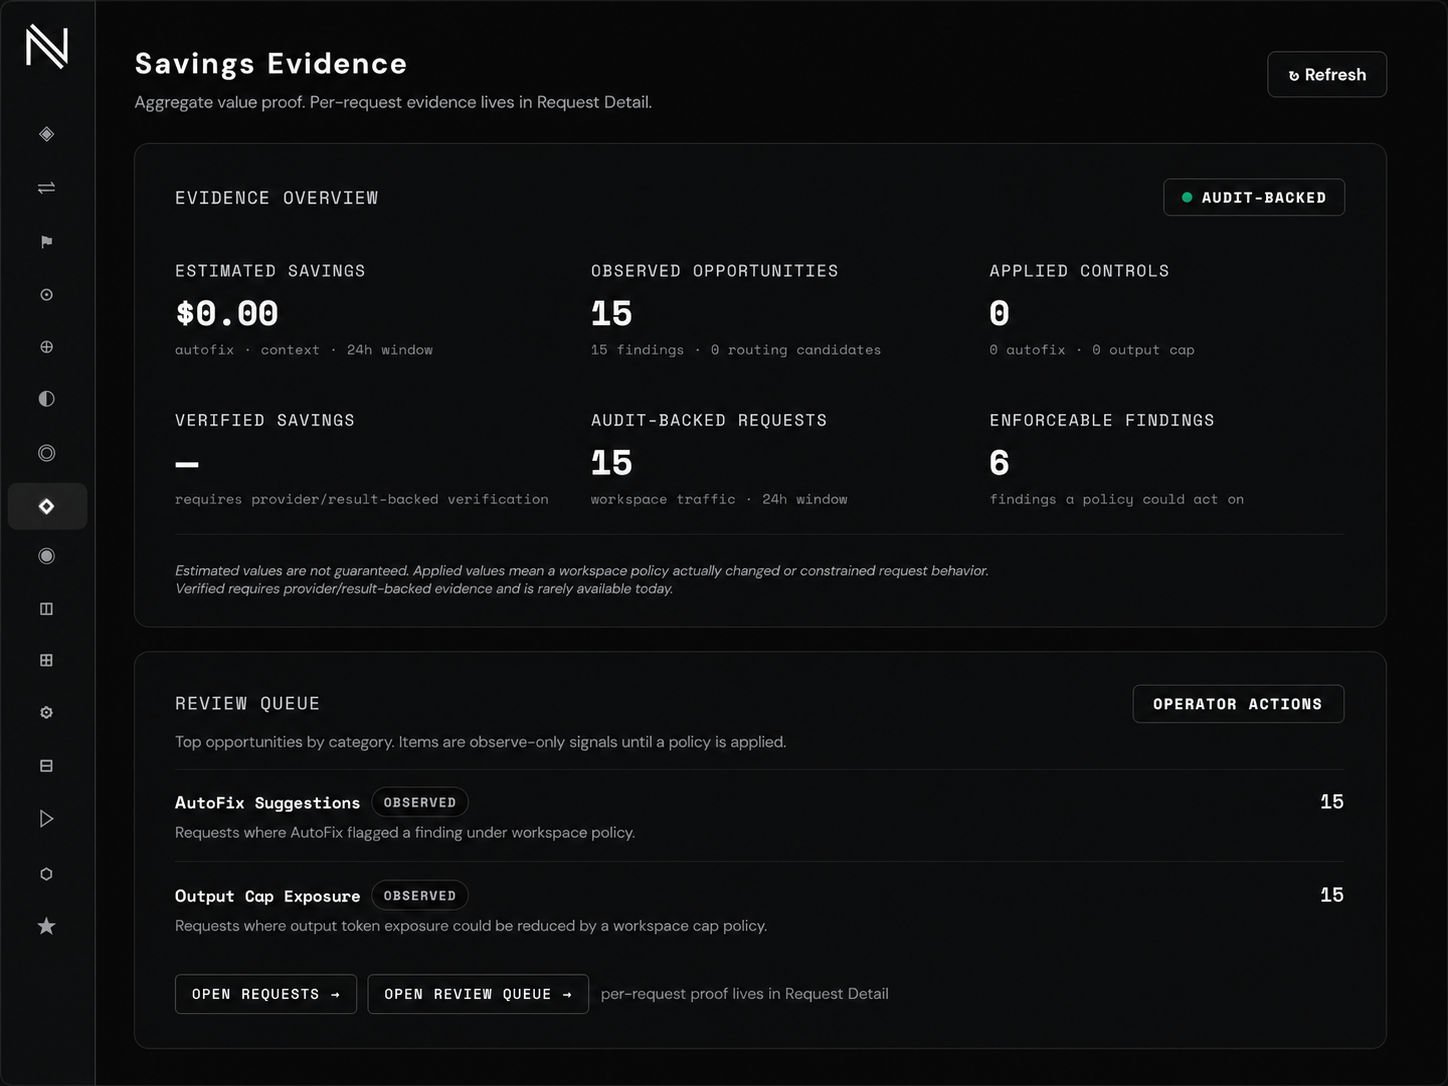Click the Open Review Queue button
This screenshot has width=1448, height=1086.
[478, 994]
